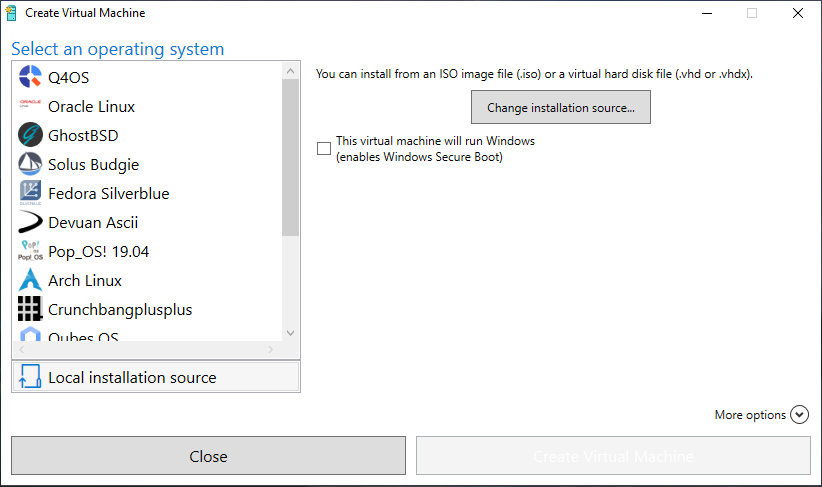Image resolution: width=822 pixels, height=487 pixels.
Task: Click the GhostBSD logo icon
Action: click(30, 135)
